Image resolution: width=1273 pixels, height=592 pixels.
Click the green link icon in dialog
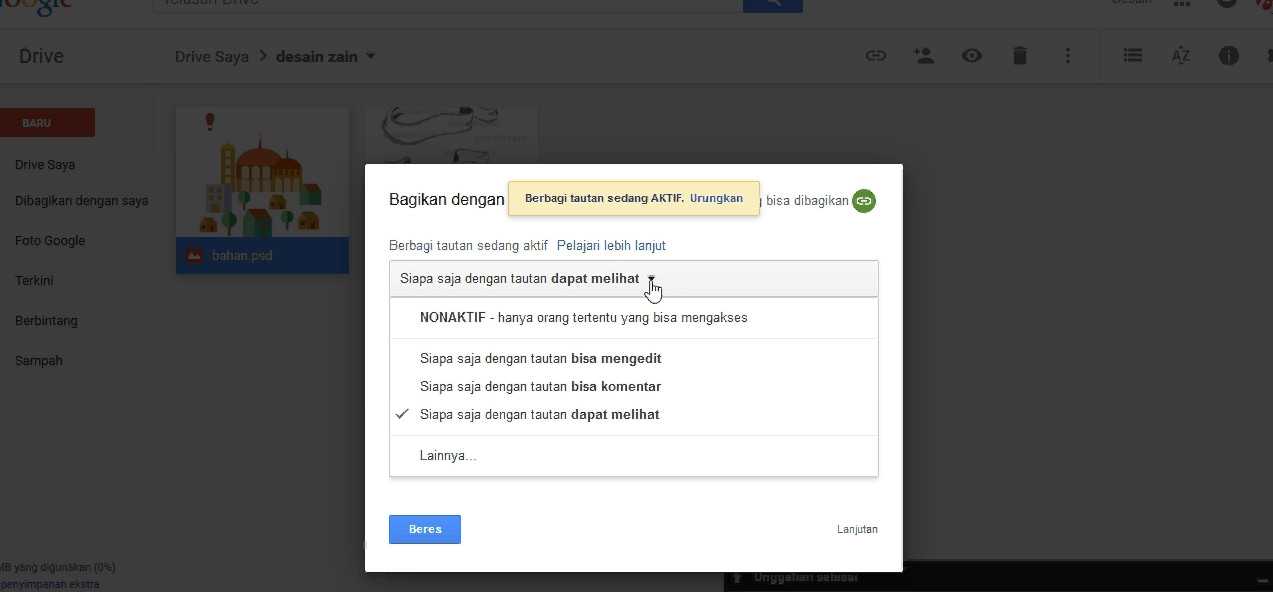[863, 200]
